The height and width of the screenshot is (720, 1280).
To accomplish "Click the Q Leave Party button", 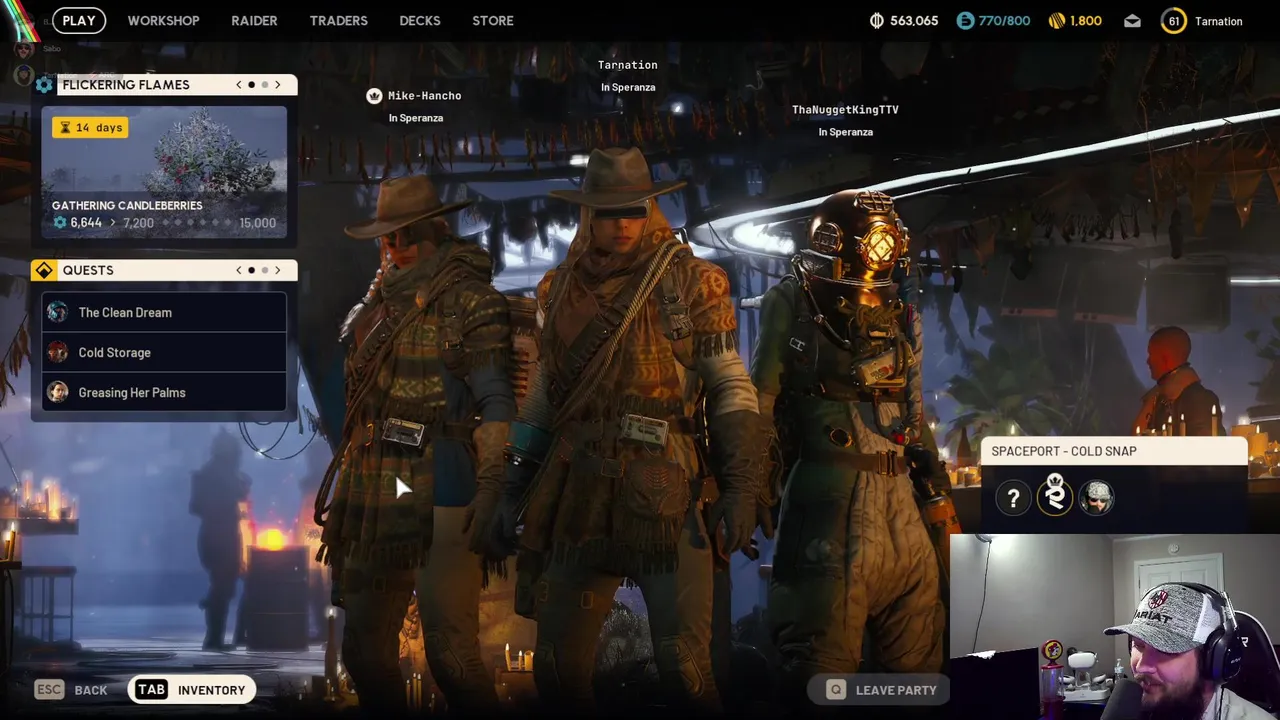I will [881, 690].
